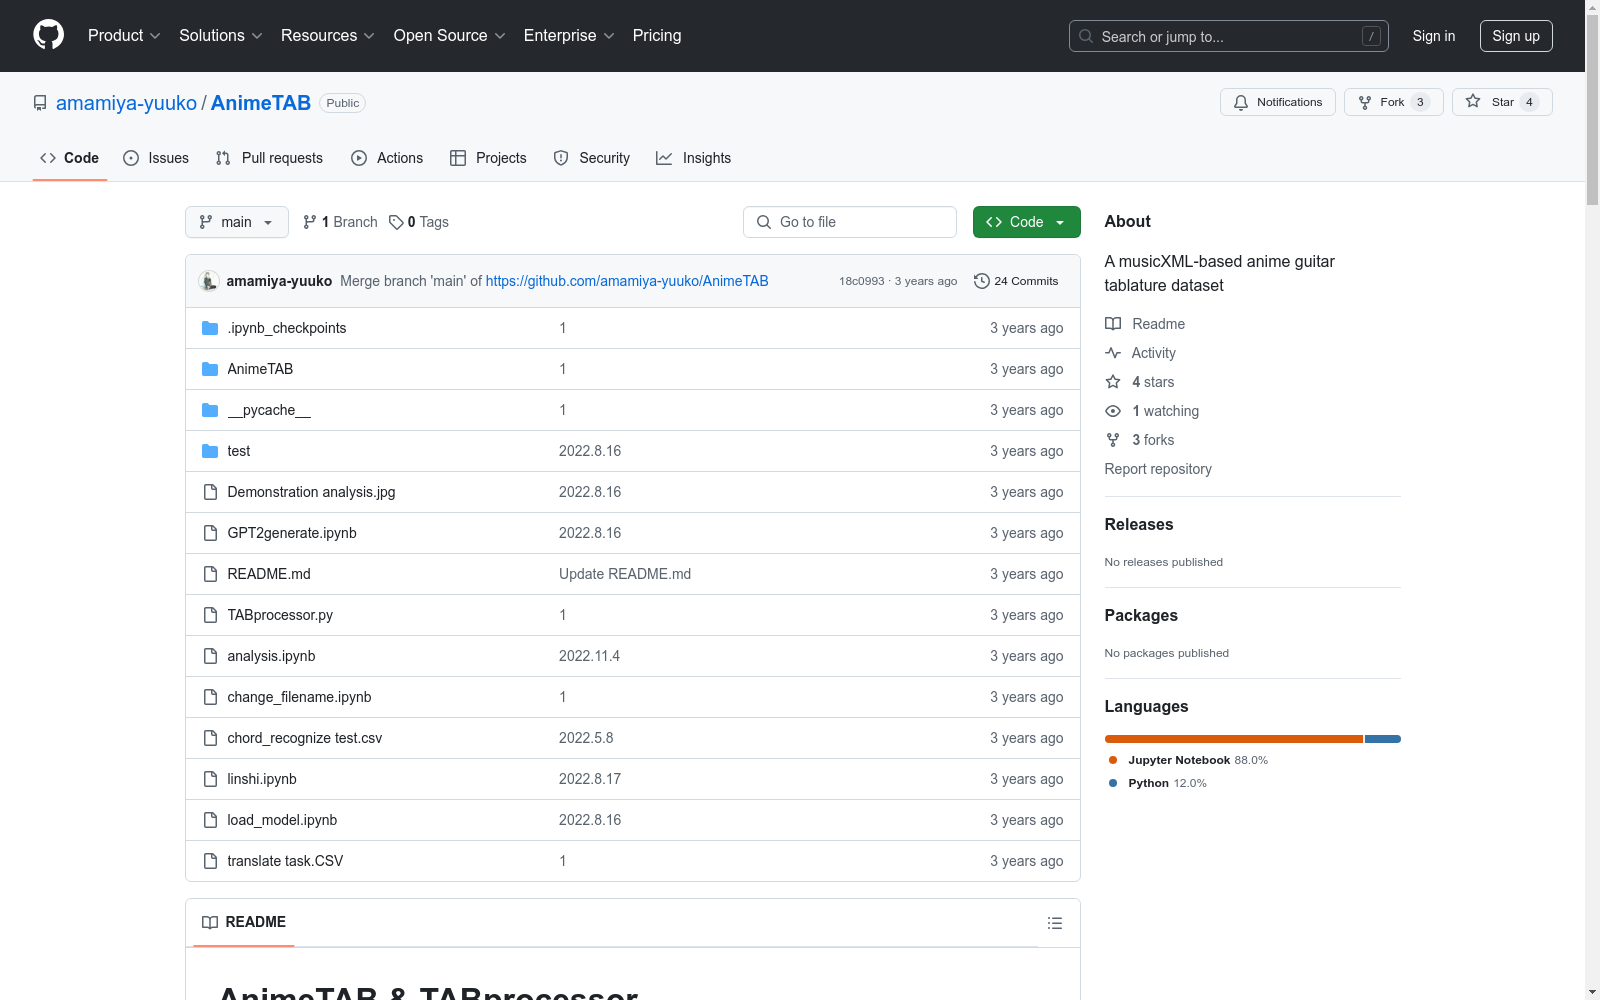
Task: Click the 2022.8.17 commit message
Action: pos(590,779)
